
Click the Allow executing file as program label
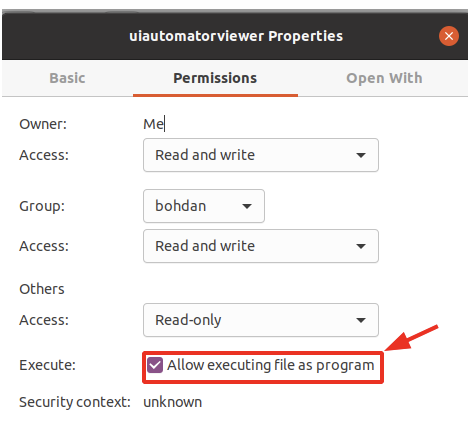coord(271,365)
